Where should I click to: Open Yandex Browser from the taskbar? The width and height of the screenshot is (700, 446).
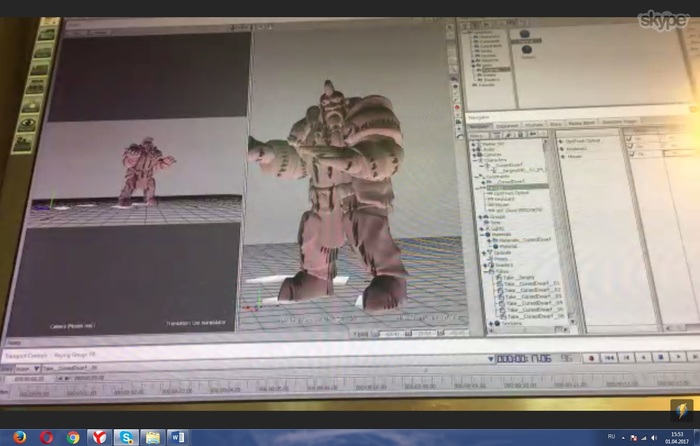coord(99,438)
